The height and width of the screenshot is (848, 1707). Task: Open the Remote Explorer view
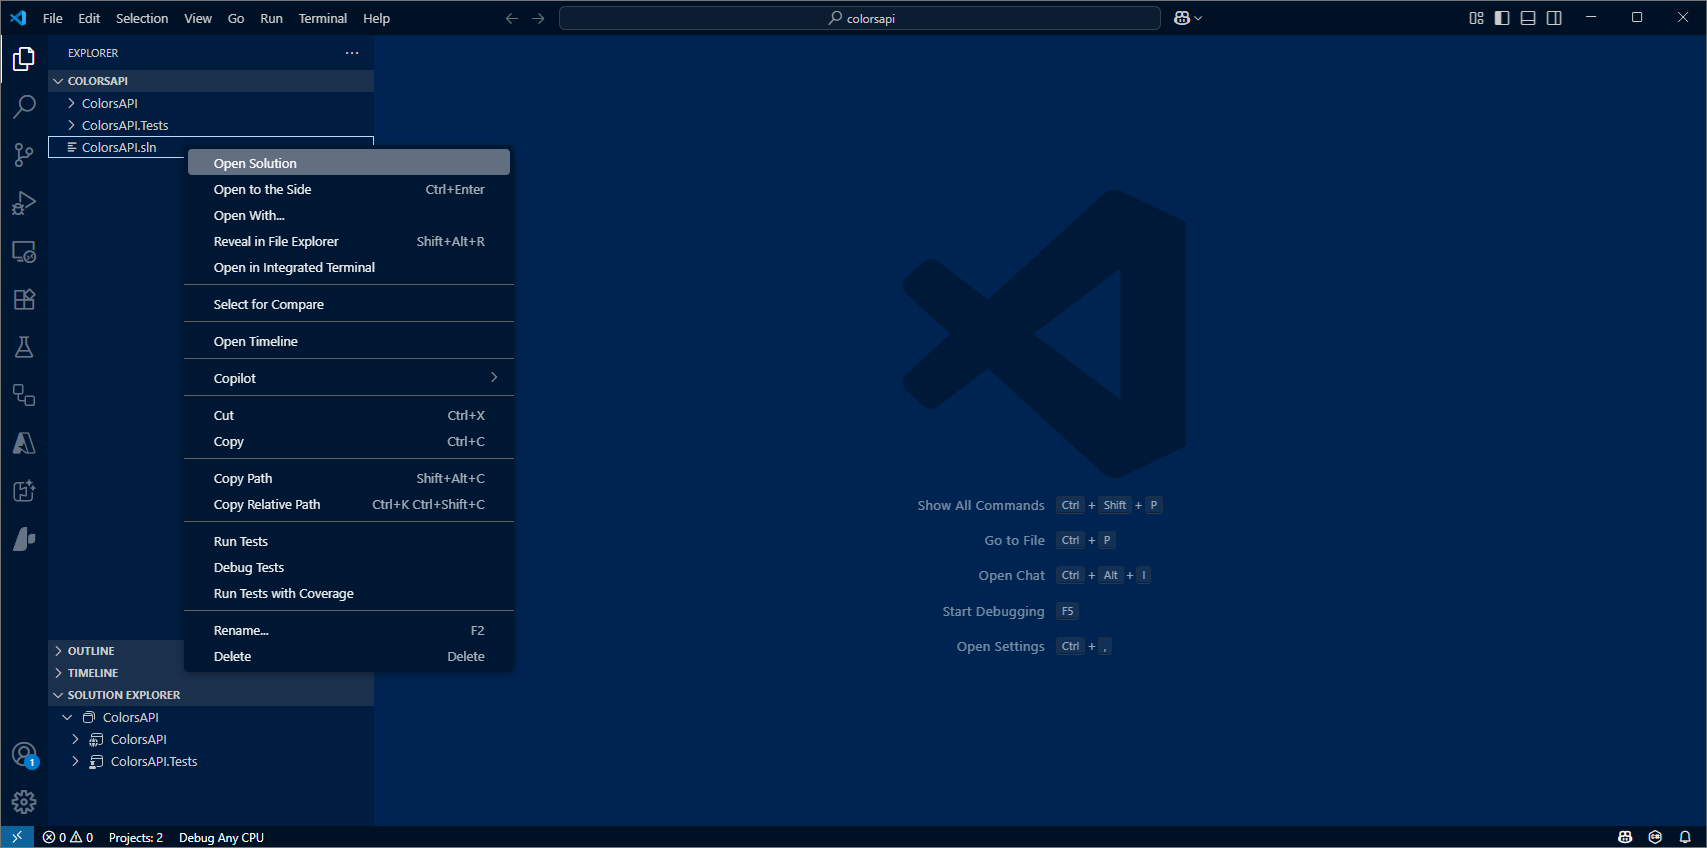(24, 251)
